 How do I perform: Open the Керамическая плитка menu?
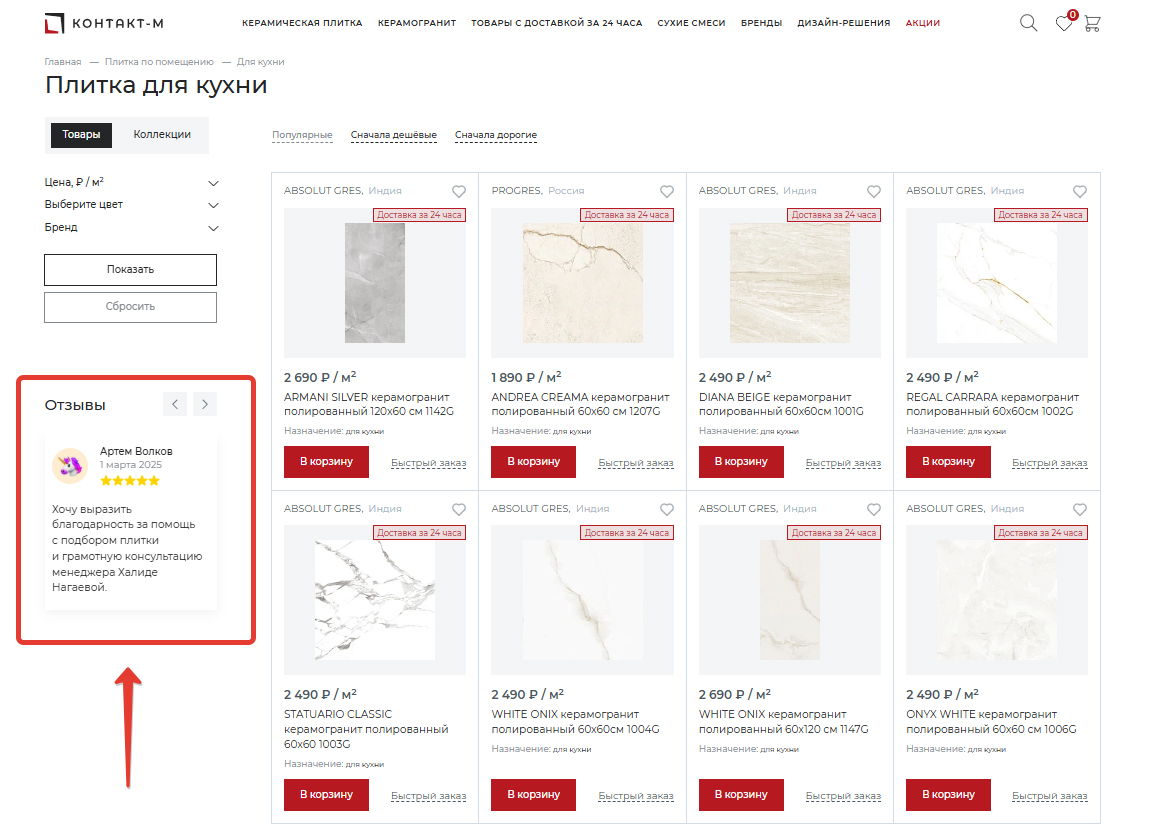click(302, 23)
